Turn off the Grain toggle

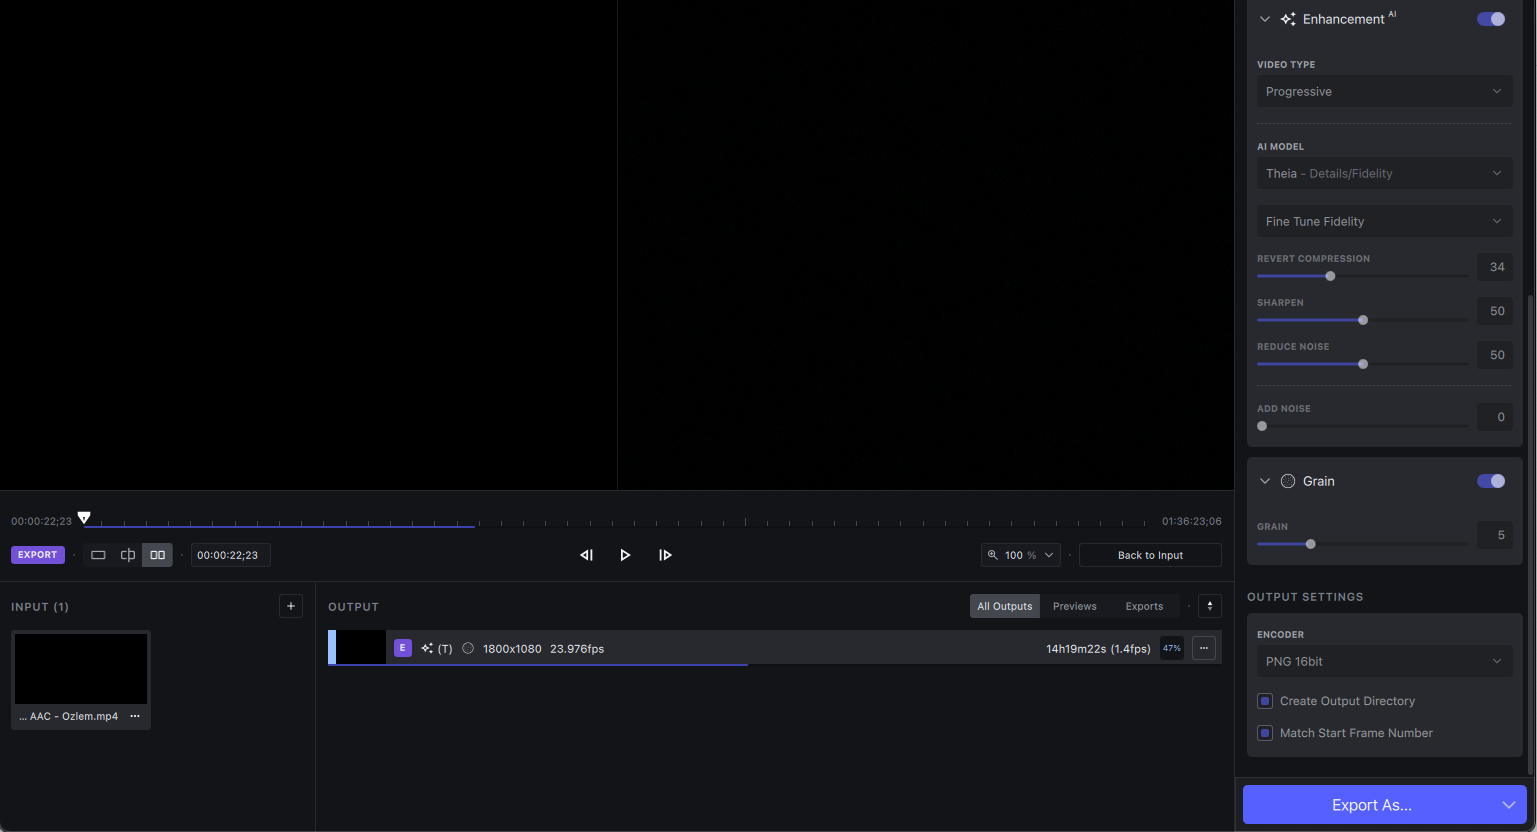pos(1490,481)
